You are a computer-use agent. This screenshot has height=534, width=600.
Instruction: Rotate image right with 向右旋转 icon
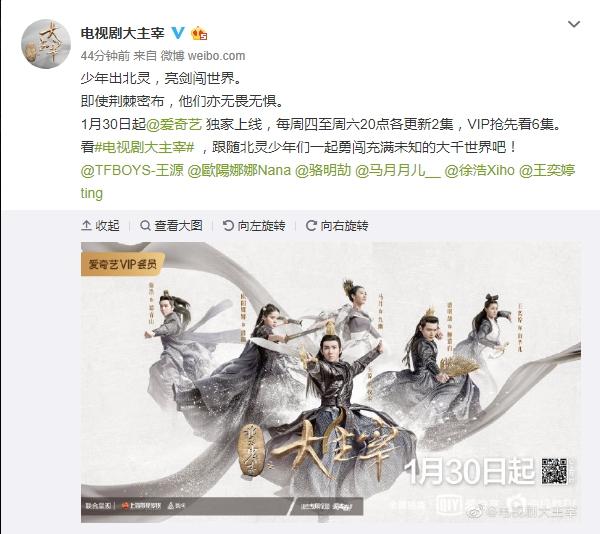tap(311, 226)
